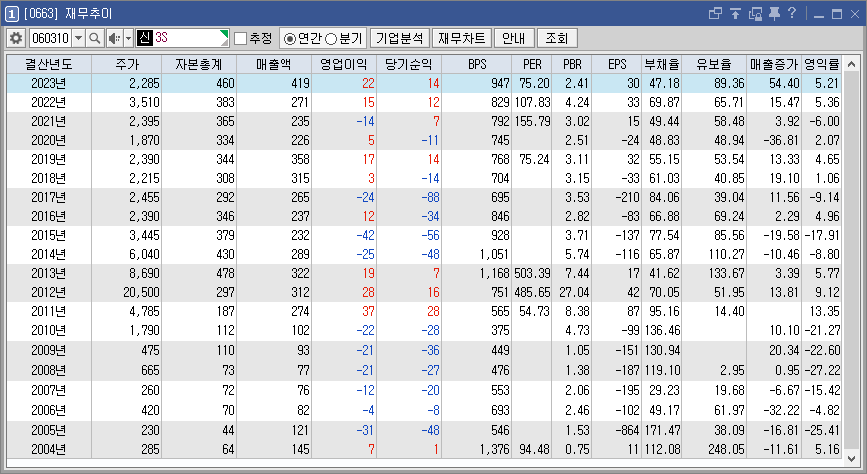
Task: Select the 분기 radio button
Action: (331, 39)
